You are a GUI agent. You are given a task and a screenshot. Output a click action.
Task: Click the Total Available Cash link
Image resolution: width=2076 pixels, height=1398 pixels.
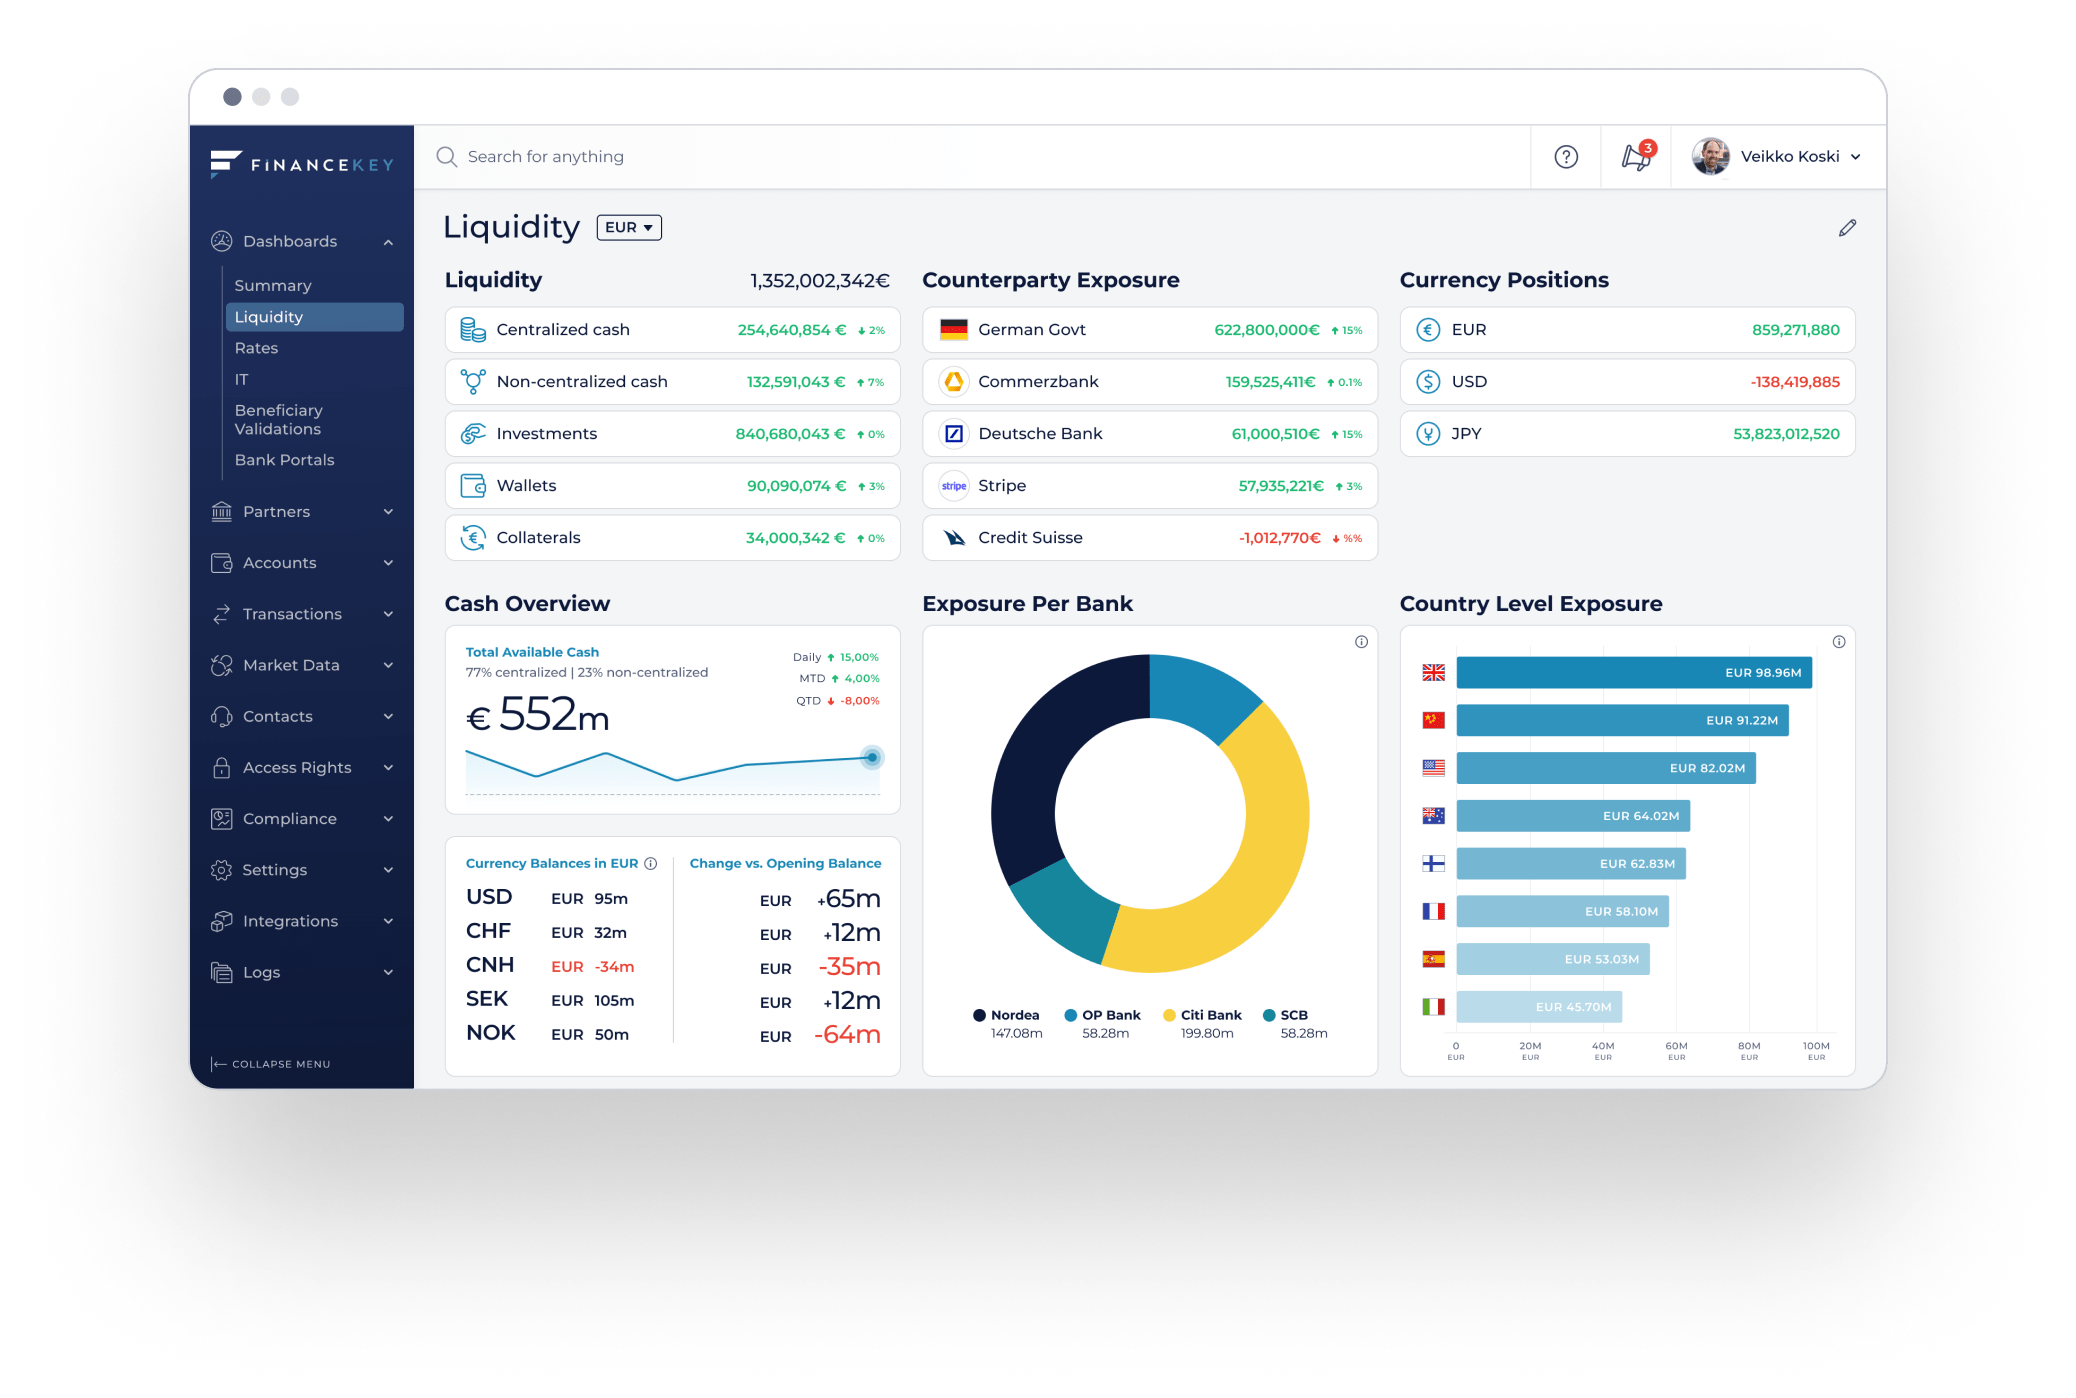point(532,652)
